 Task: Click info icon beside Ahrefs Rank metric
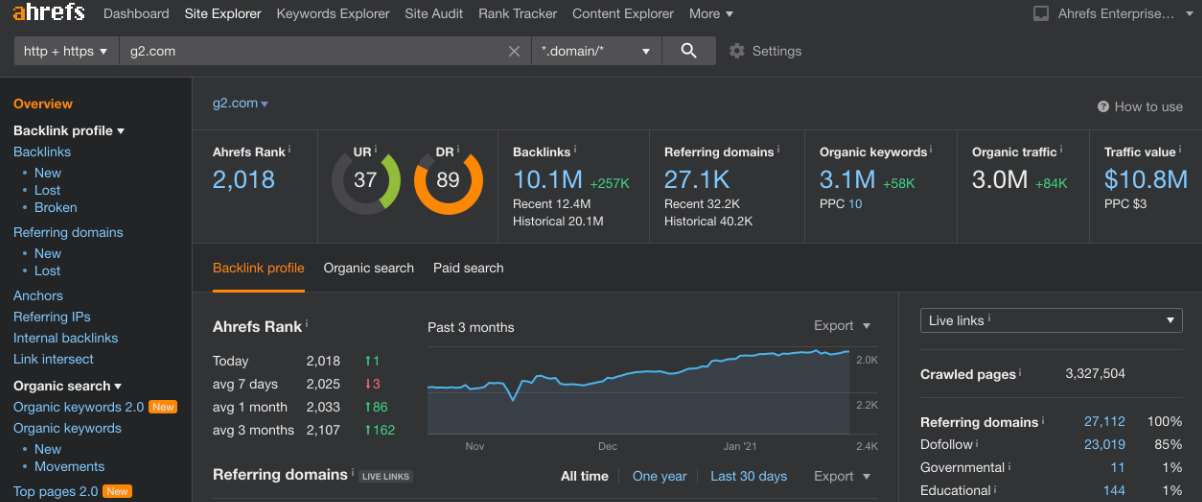(290, 150)
